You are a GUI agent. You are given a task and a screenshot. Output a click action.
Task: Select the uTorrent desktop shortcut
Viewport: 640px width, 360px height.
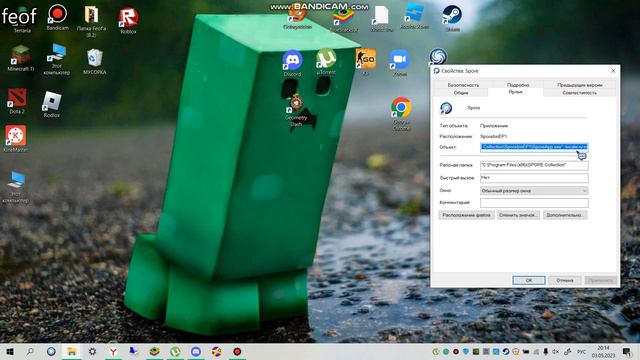(x=326, y=61)
